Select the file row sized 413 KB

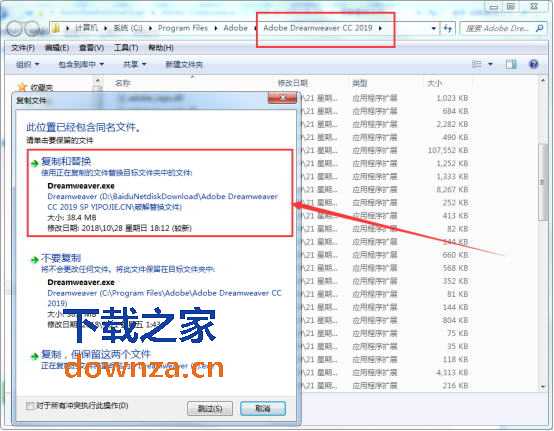(x=384, y=216)
